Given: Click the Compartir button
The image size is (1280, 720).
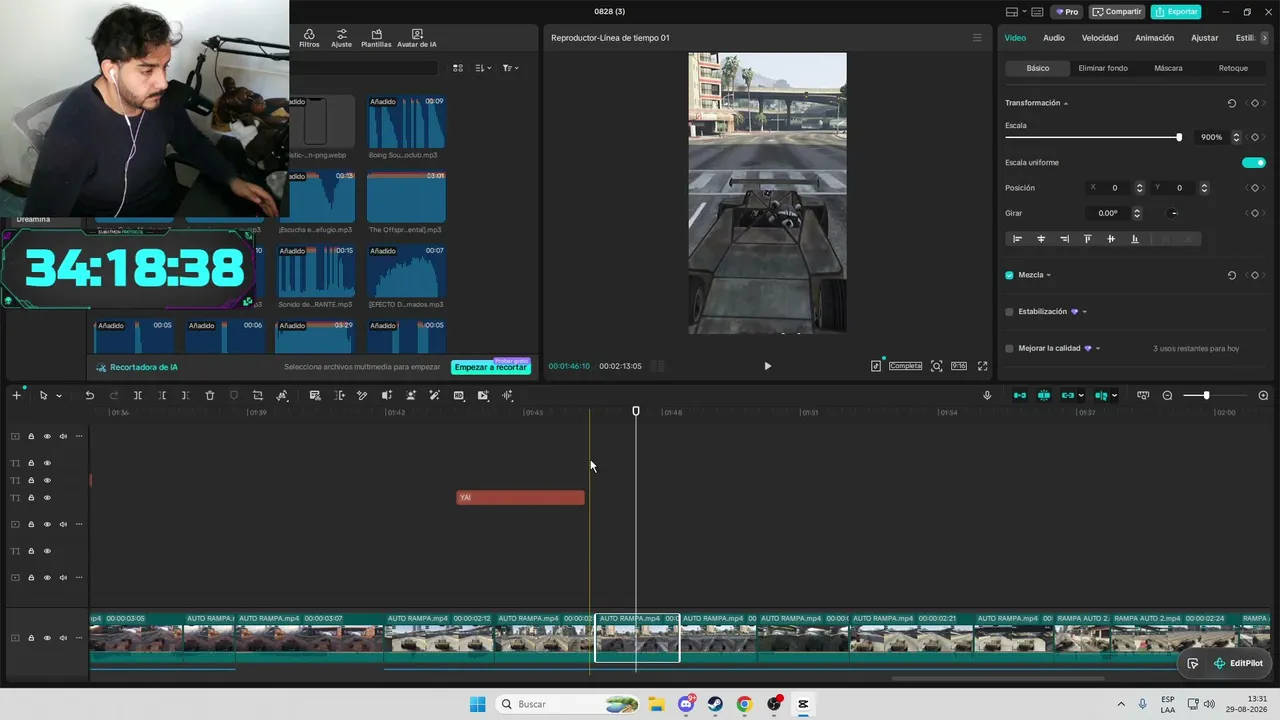Looking at the screenshot, I should 1116,12.
